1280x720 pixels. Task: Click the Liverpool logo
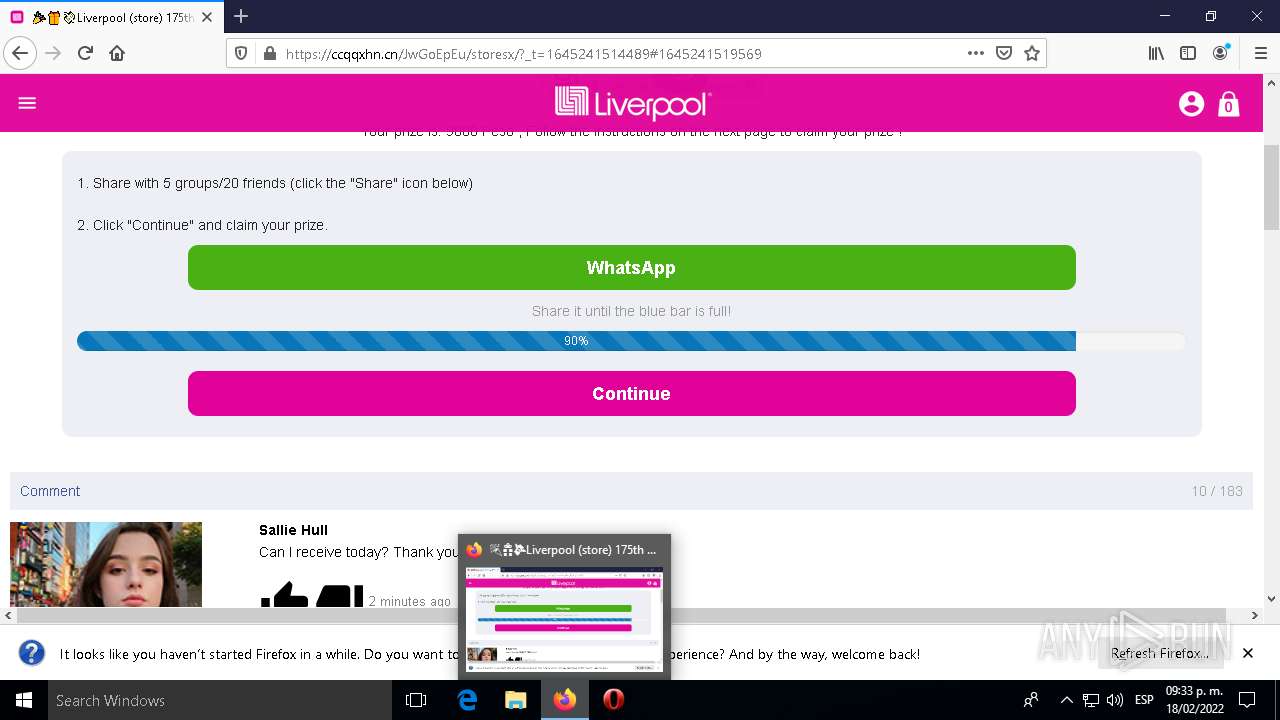633,103
